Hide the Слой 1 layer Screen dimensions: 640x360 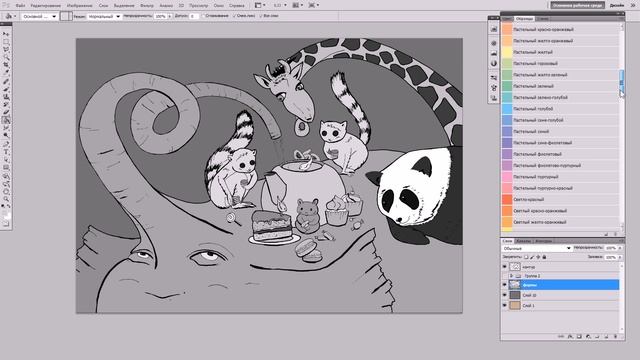point(504,305)
